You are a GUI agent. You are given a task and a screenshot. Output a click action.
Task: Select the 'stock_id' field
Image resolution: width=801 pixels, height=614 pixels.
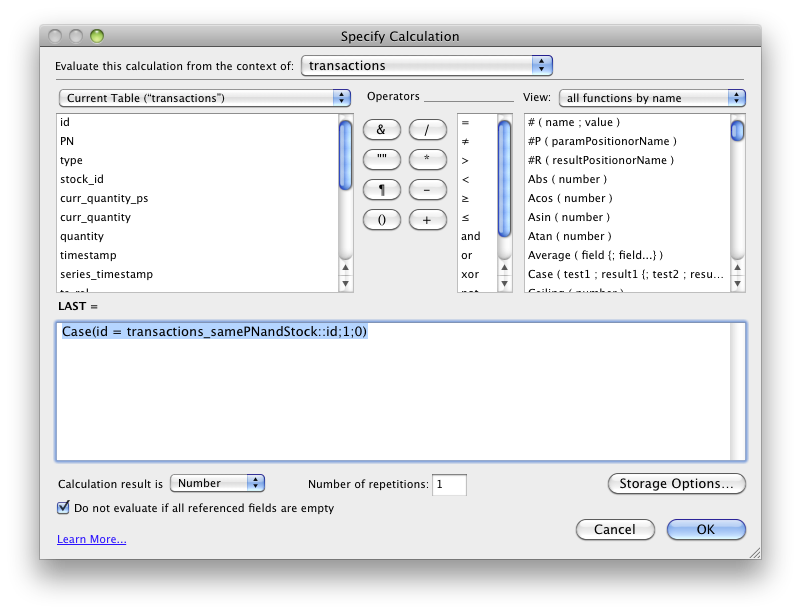(197, 179)
